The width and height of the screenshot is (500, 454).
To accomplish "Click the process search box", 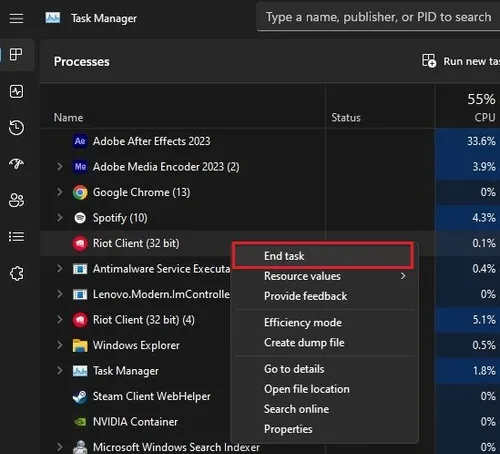I will tap(378, 17).
